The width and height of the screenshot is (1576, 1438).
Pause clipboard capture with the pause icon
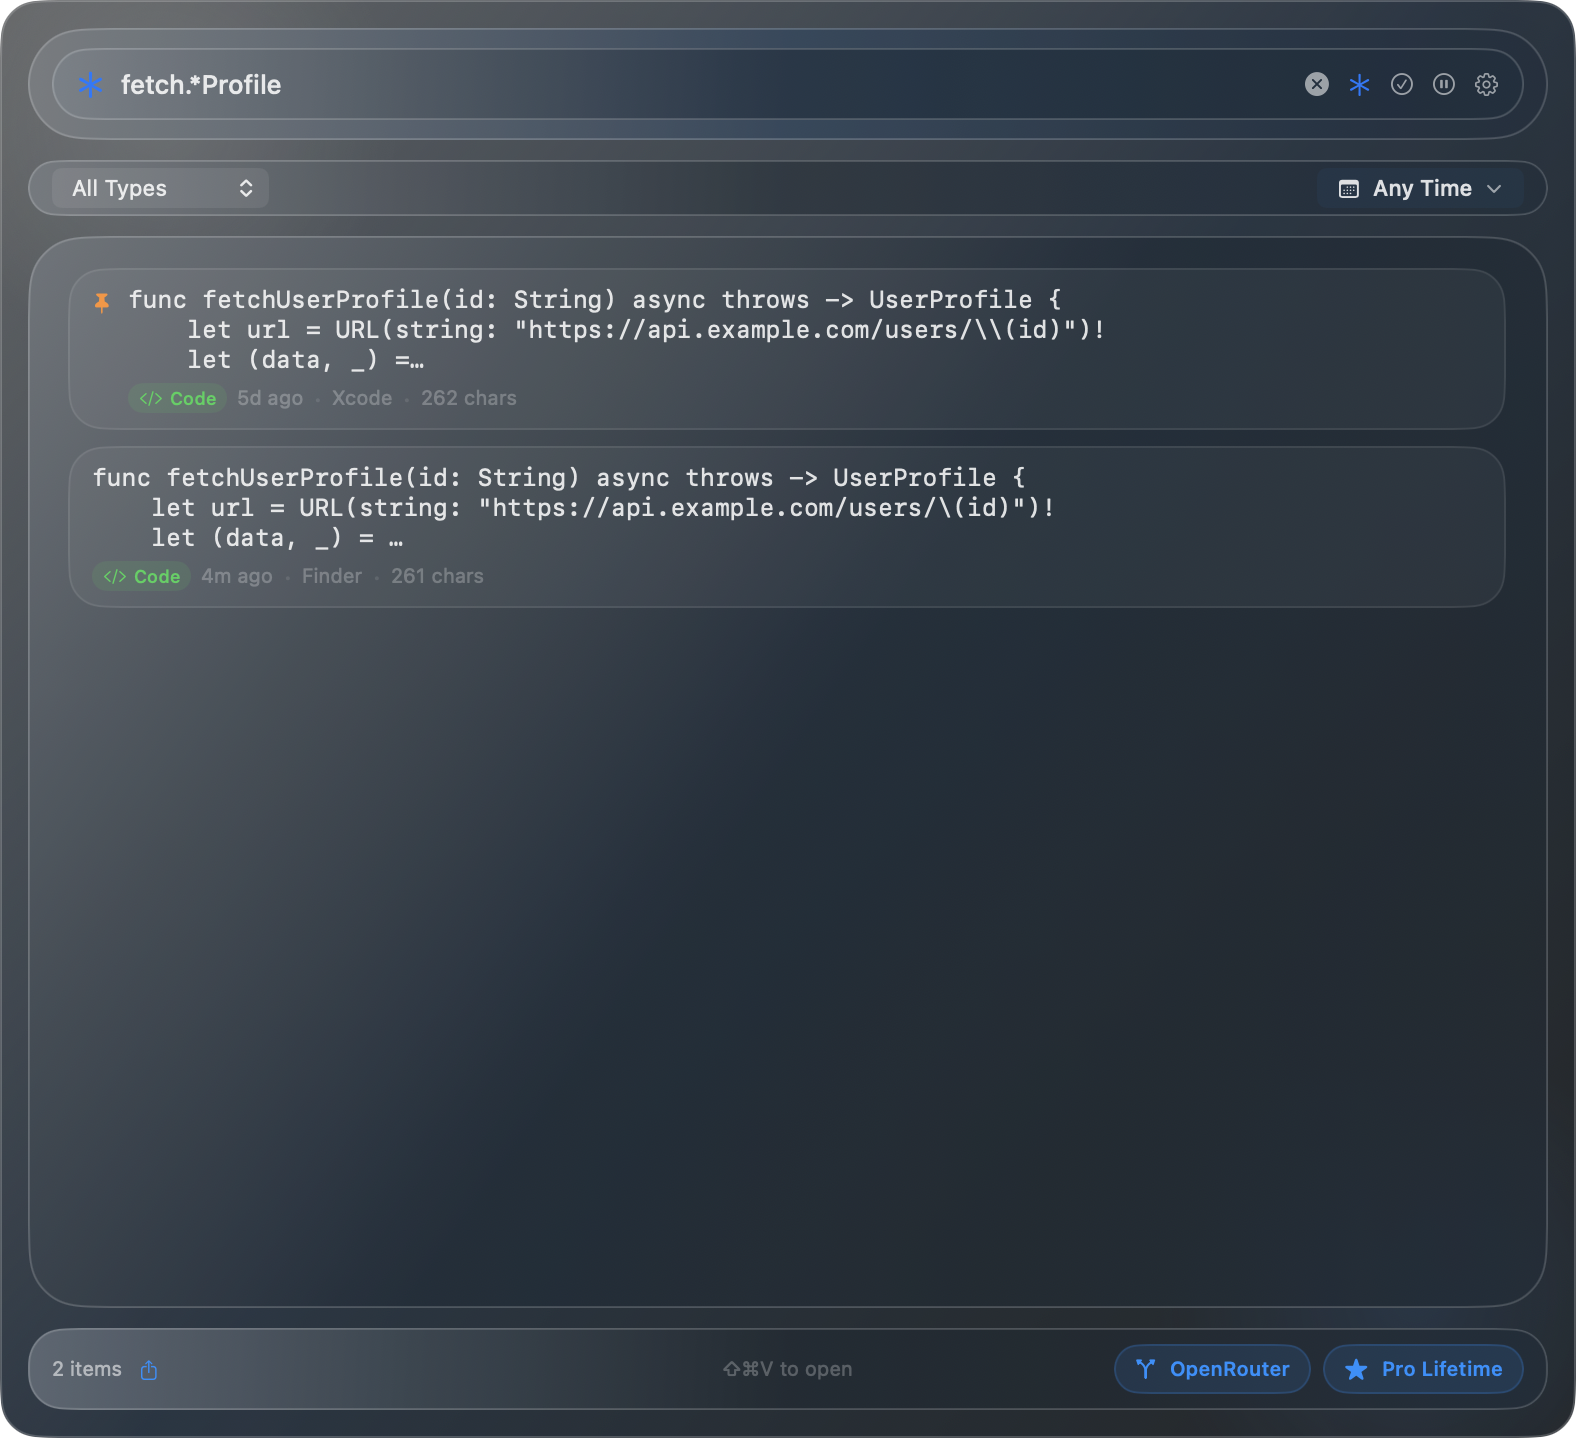coord(1444,84)
